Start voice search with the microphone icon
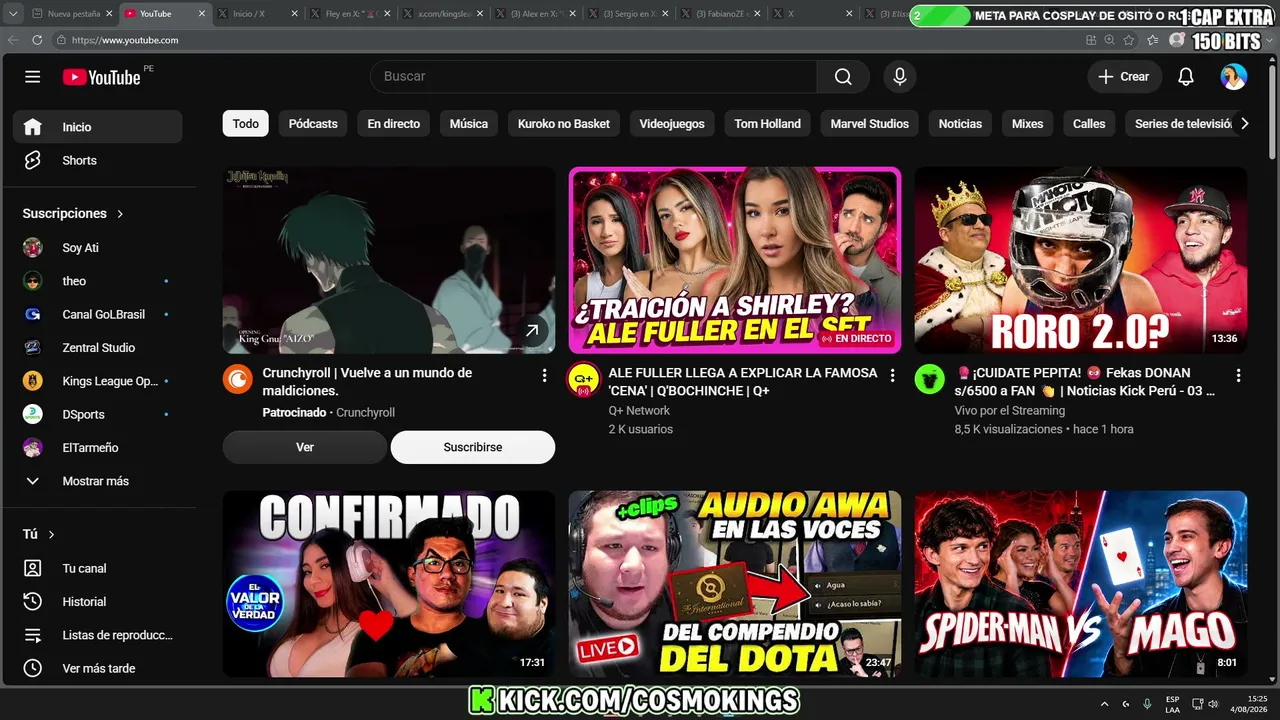 pos(900,77)
